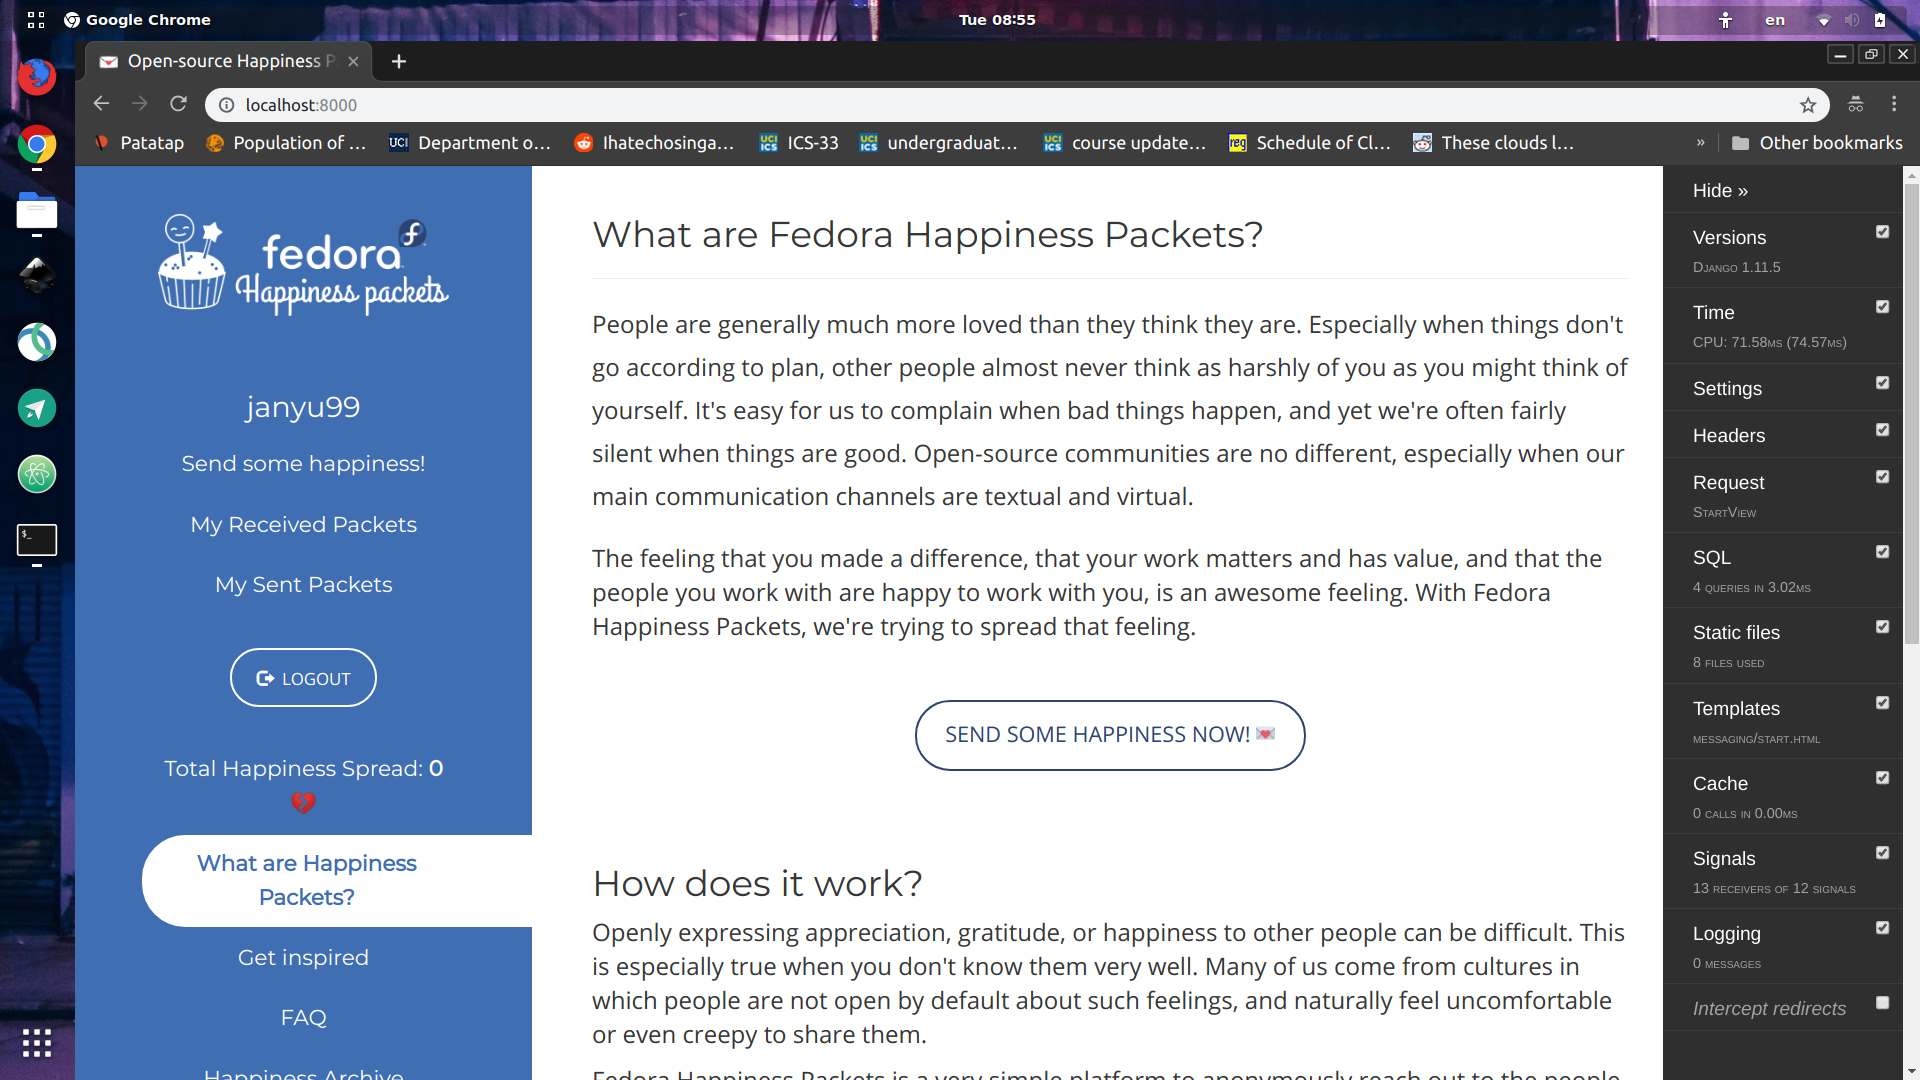The image size is (1920, 1080).
Task: Toggle the Request panel checkbox
Action: (x=1882, y=477)
